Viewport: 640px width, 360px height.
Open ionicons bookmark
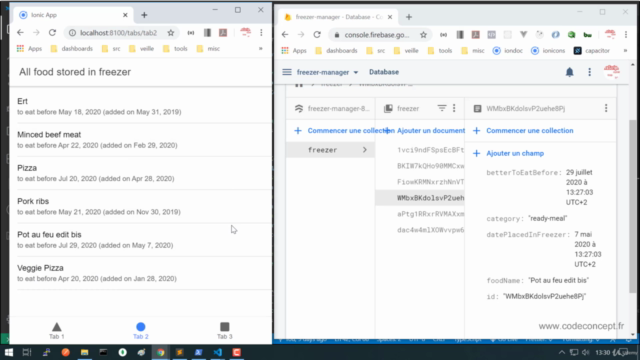tap(548, 51)
